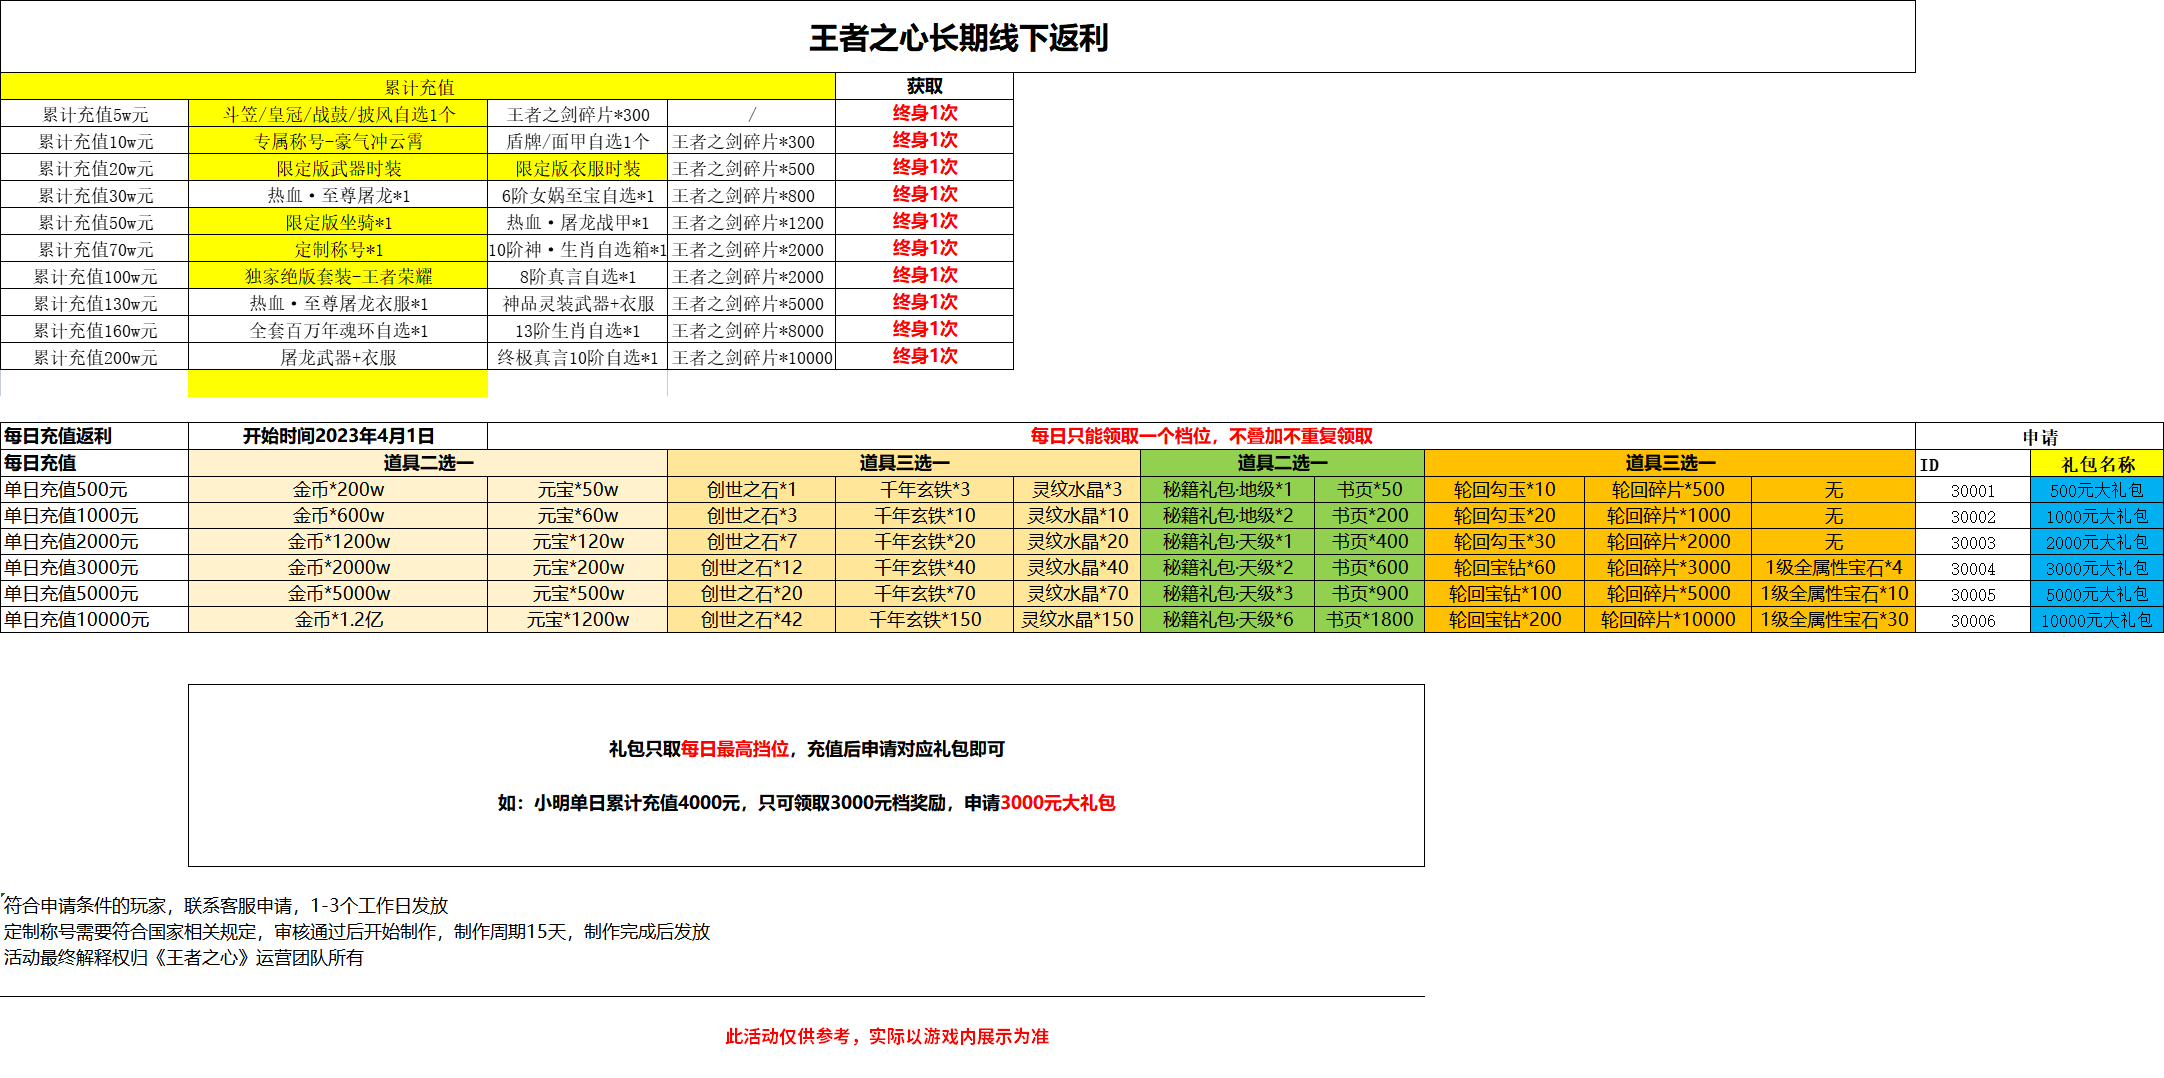Viewport: 2164px width, 1078px height.
Task: Select cell 全套百万年魂环自选*1
Action: tap(338, 330)
